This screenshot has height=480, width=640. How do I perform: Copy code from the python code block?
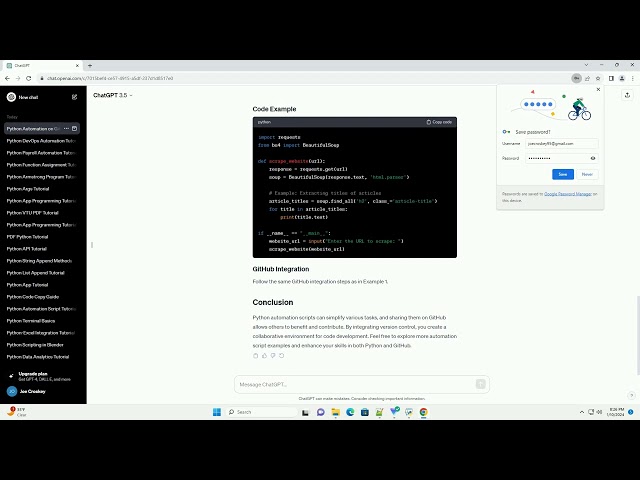coord(439,122)
